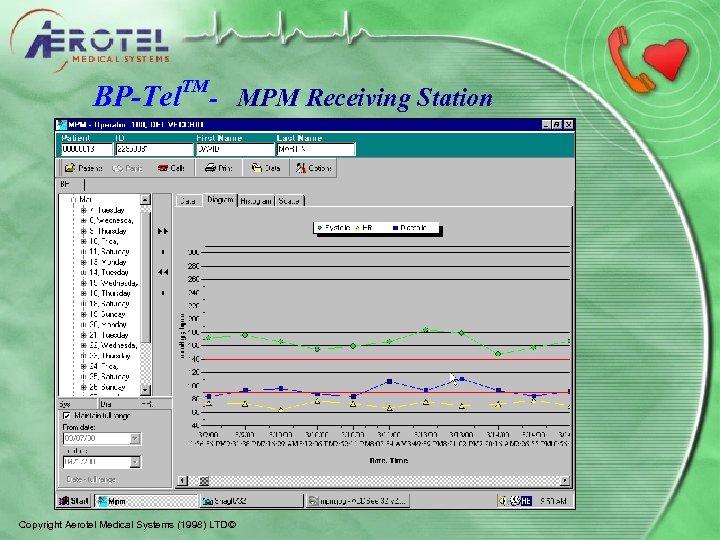
Task: Expand the 21, Tuesday tree node
Action: [x=84, y=335]
